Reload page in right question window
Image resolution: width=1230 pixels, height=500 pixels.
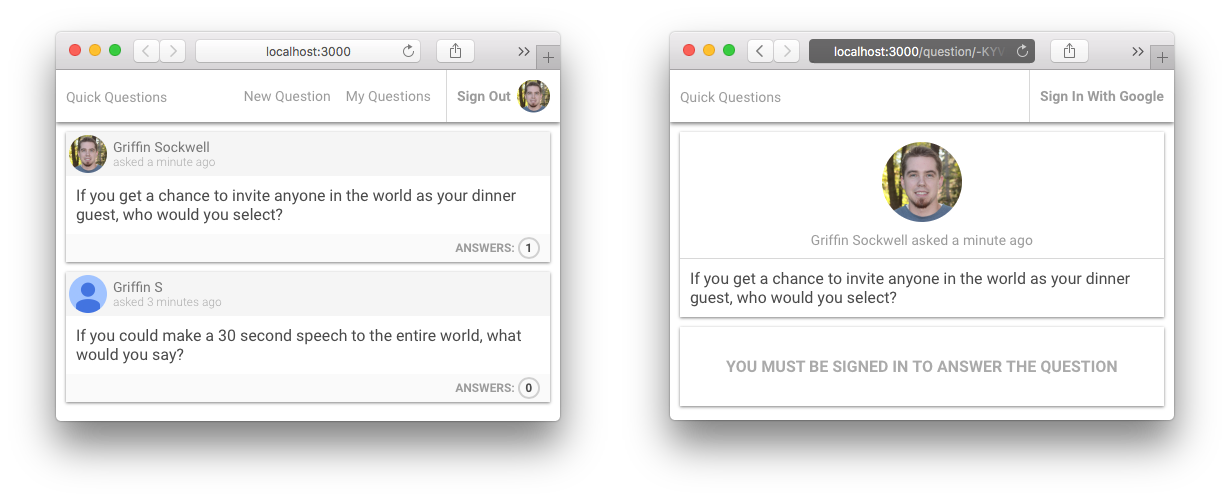pyautogui.click(x=1022, y=51)
